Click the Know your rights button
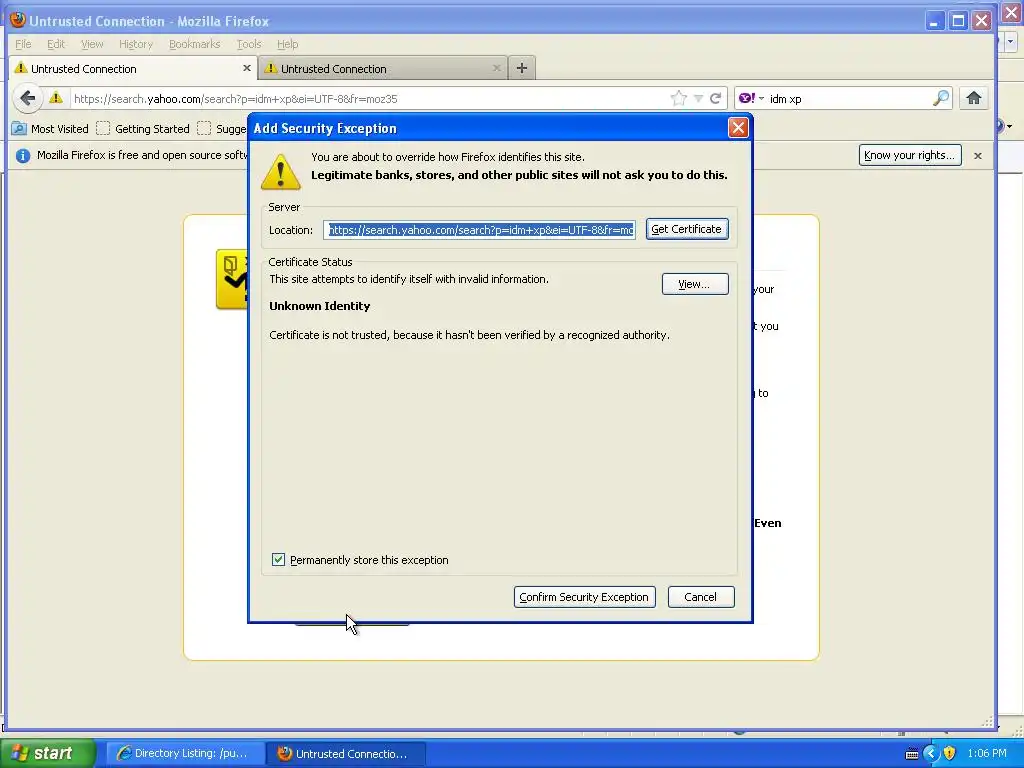 click(910, 155)
